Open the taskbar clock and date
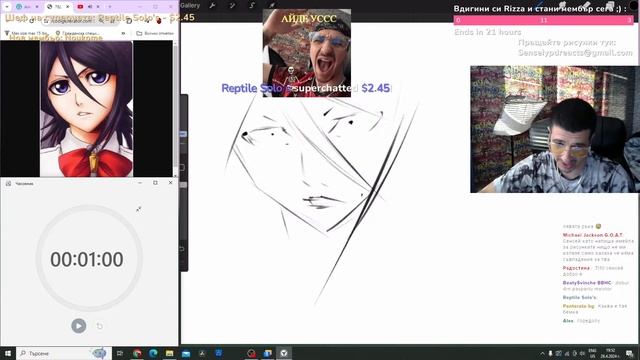The width and height of the screenshot is (640, 360). [610, 353]
